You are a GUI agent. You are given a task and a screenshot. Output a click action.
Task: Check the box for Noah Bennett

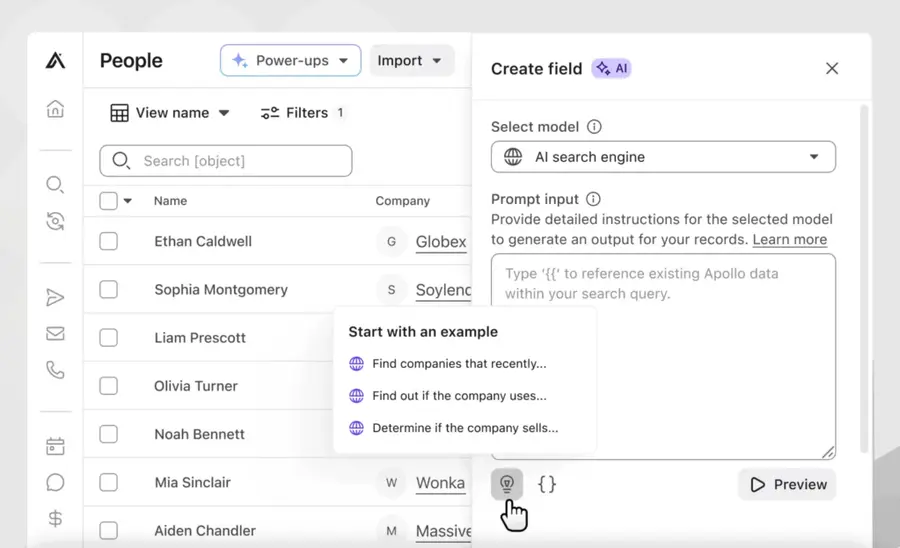click(x=108, y=434)
